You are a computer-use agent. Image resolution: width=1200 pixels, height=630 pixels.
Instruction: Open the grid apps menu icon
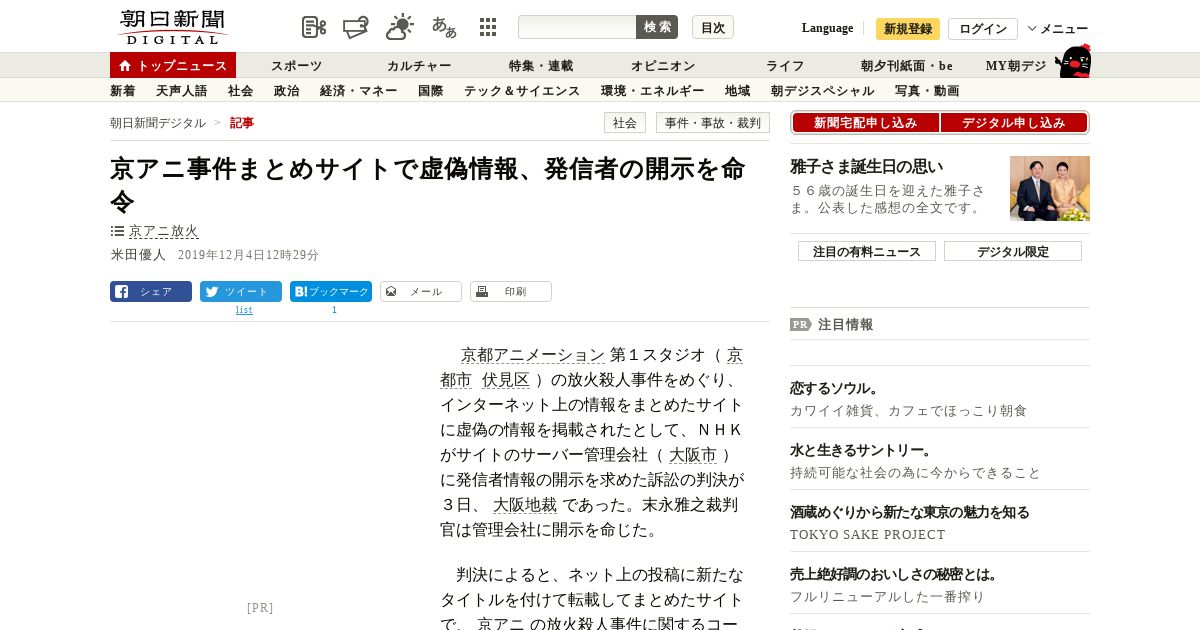(488, 27)
